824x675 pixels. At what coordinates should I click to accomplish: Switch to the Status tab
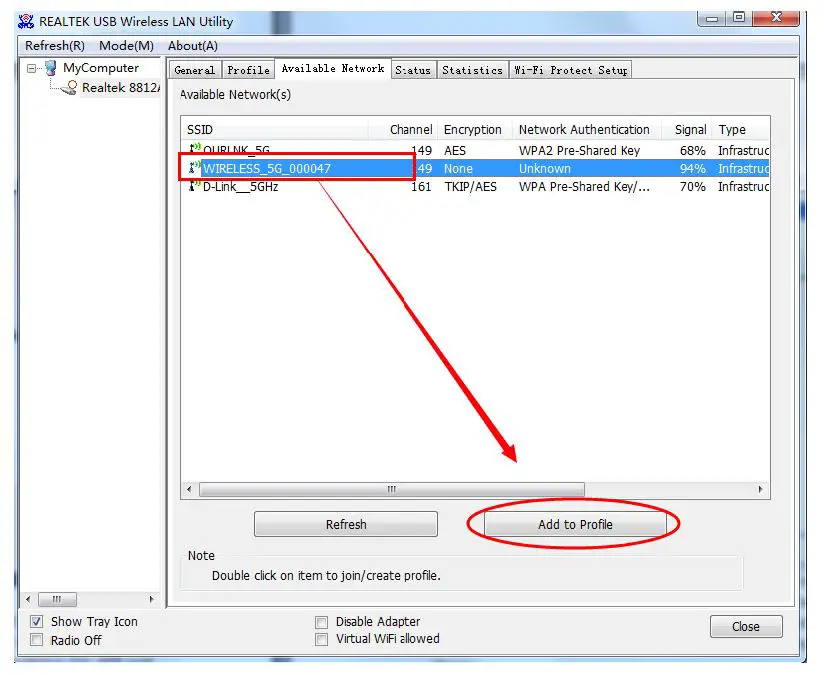click(x=413, y=70)
